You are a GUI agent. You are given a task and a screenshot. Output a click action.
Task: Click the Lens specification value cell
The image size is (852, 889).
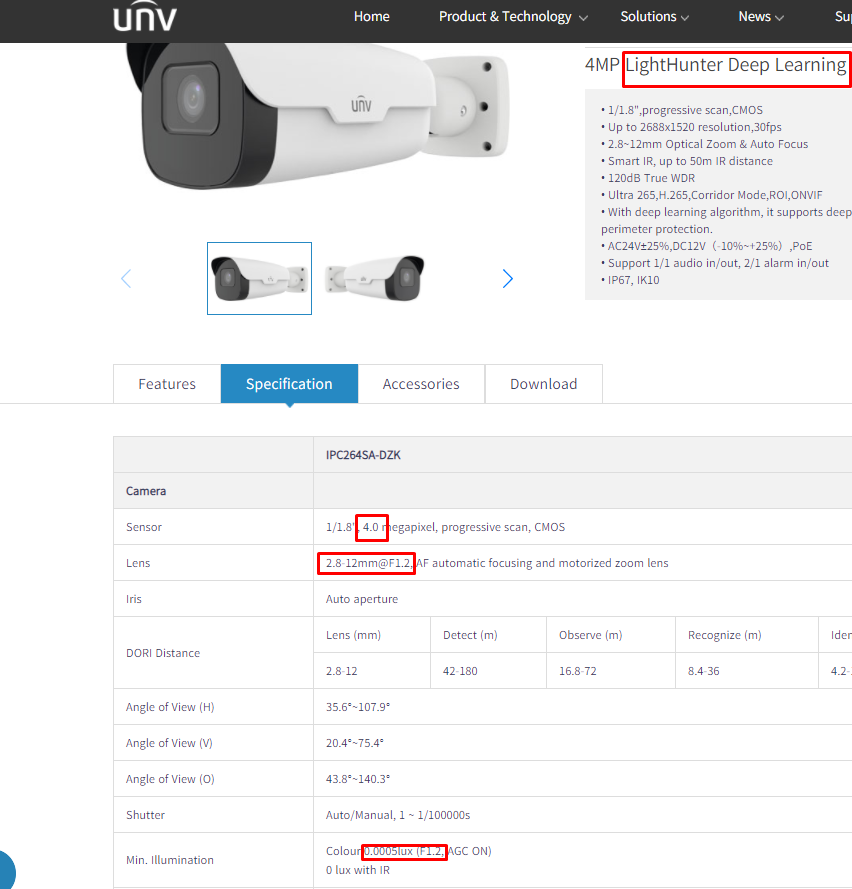(583, 563)
